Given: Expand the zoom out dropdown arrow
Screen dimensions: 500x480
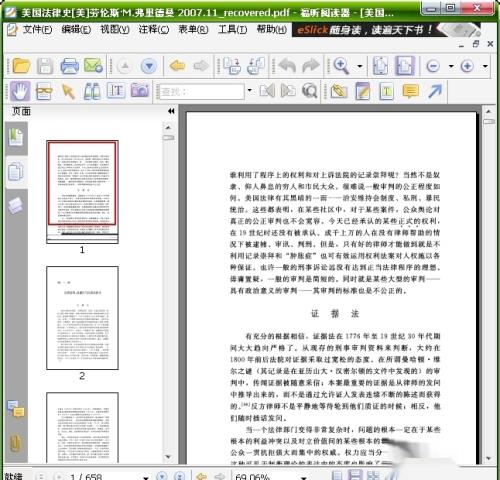Looking at the screenshot, I should 451,66.
